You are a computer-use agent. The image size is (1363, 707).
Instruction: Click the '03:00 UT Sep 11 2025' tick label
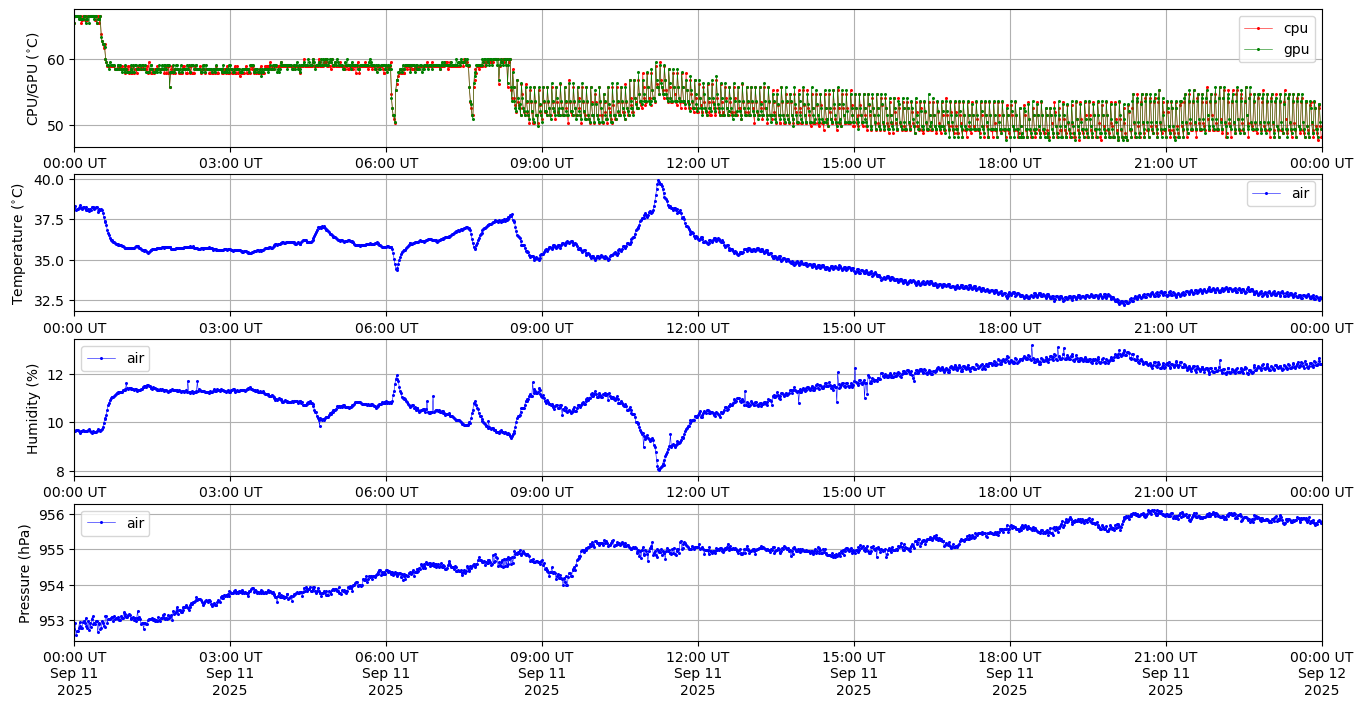click(230, 673)
